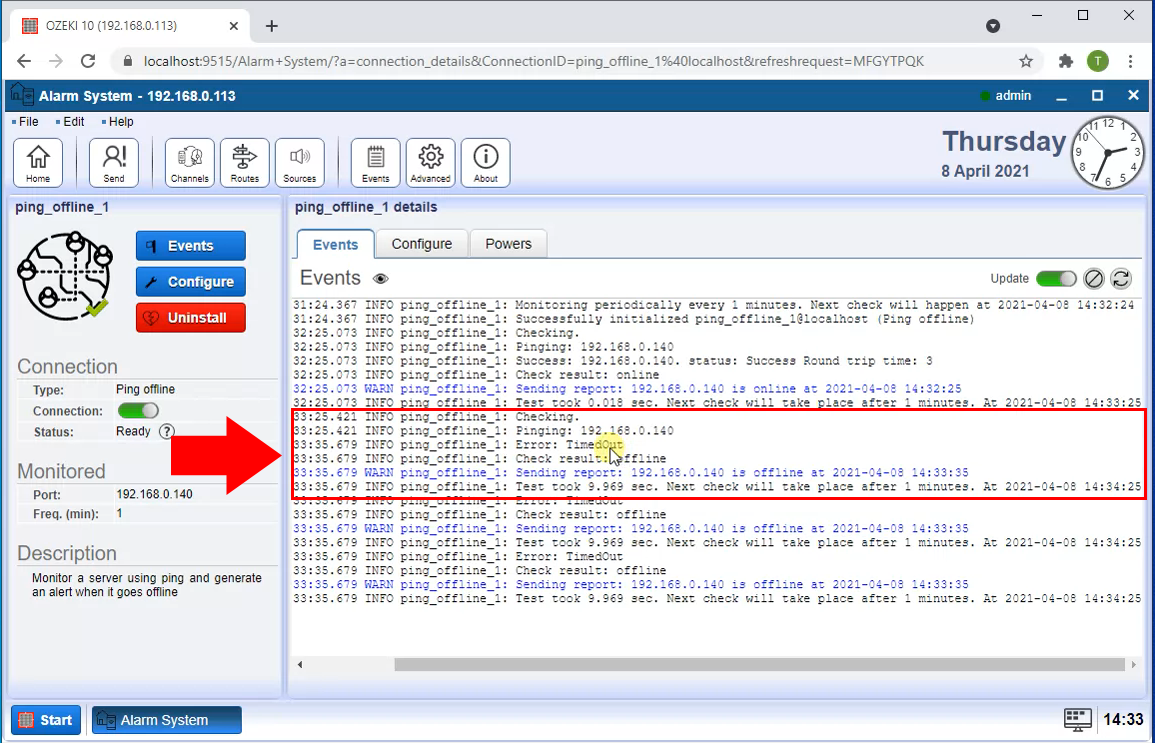The height and width of the screenshot is (743, 1155).
Task: Open the Routes toolbar icon
Action: pos(245,163)
